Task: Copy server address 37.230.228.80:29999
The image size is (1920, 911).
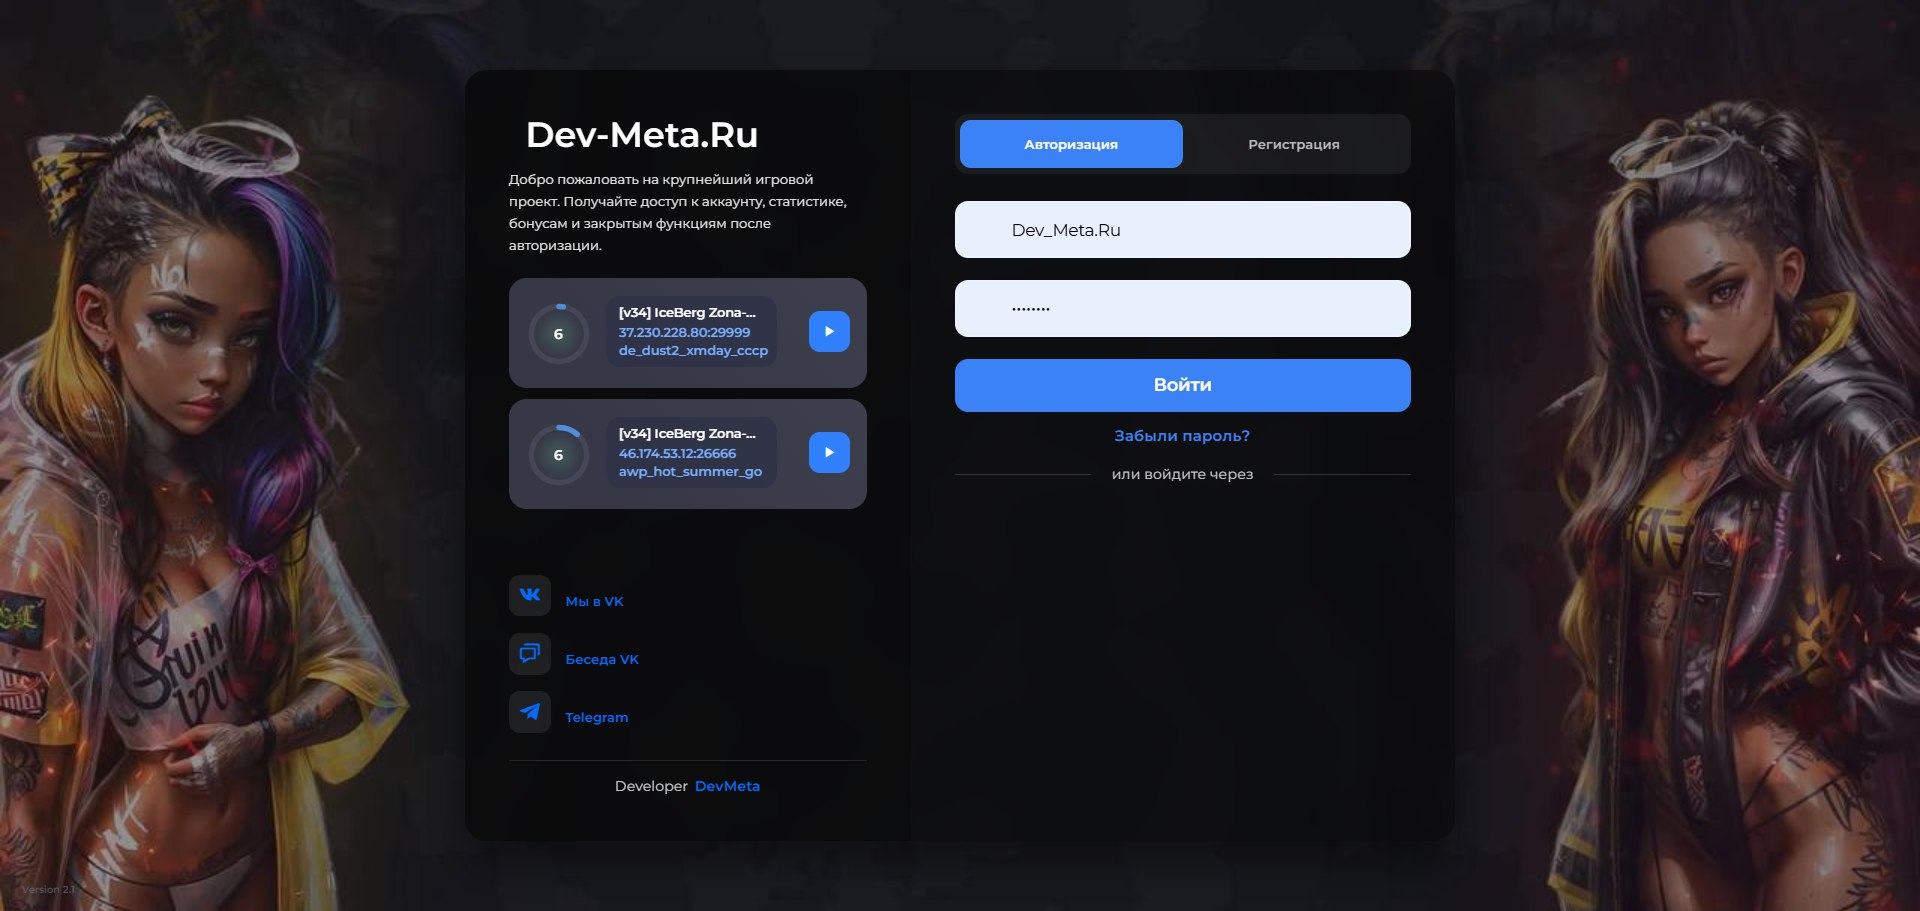Action: coord(684,332)
